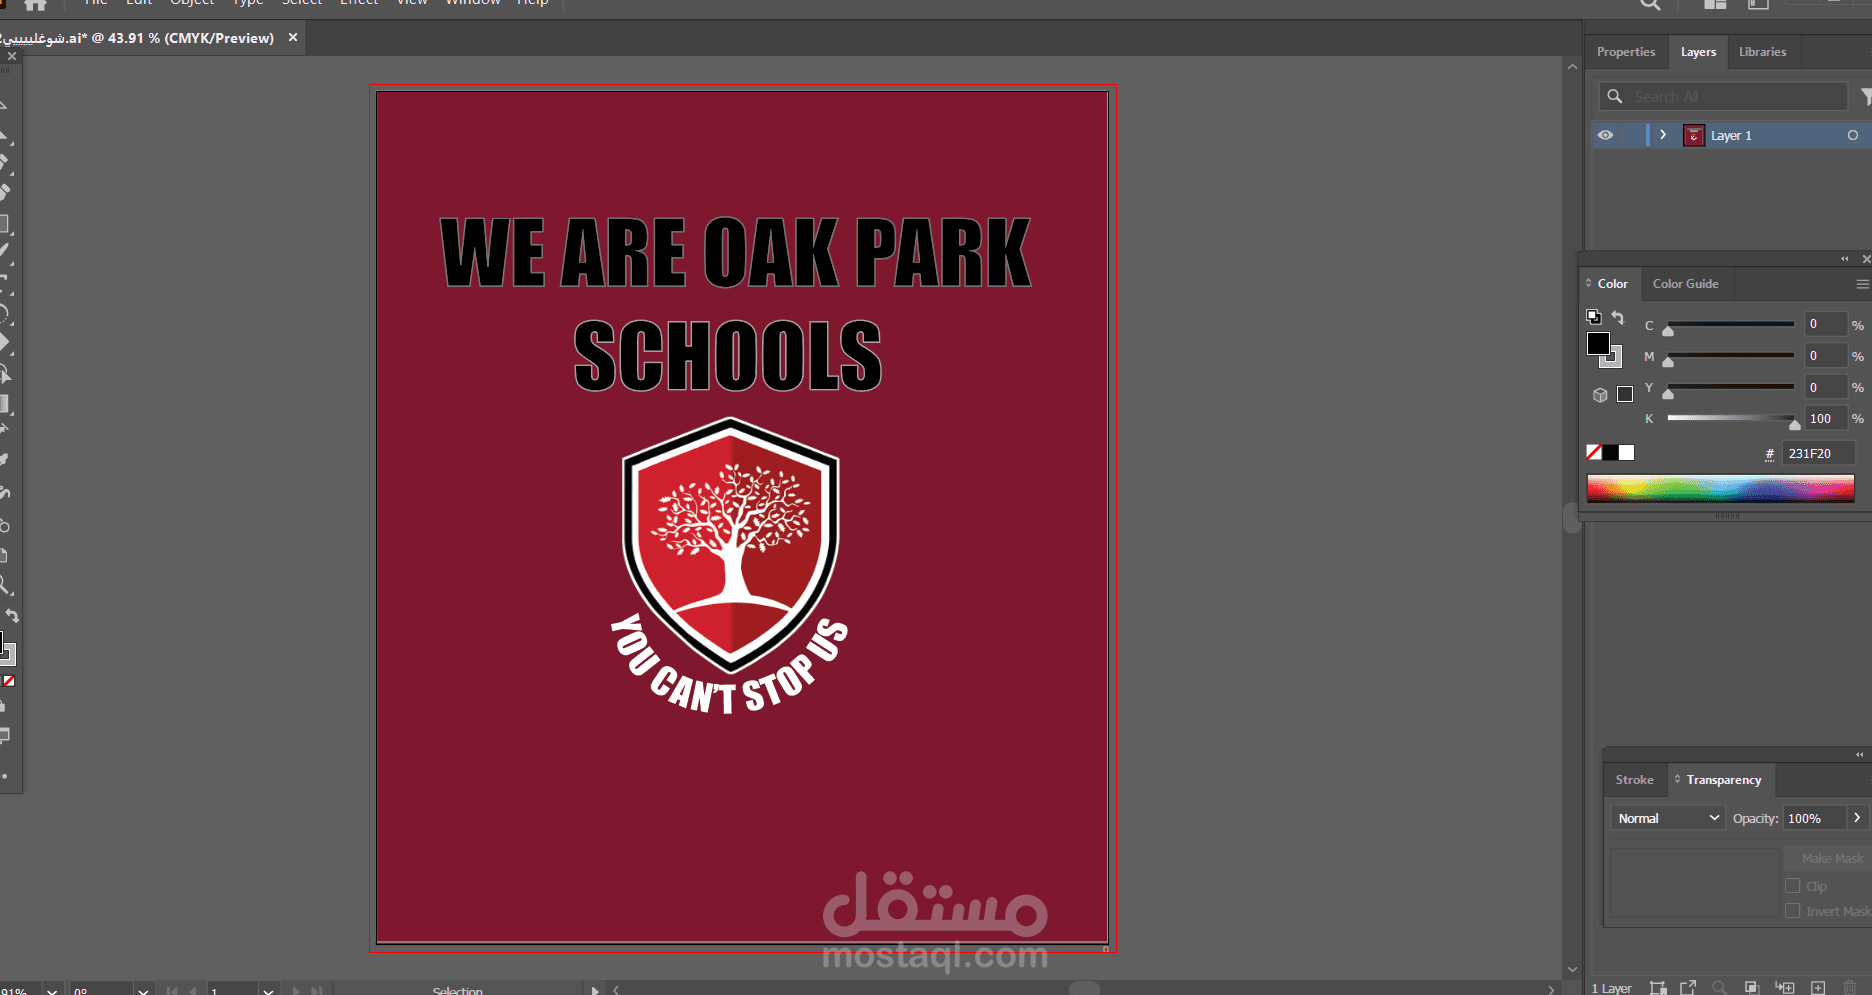Select the Zoom tool in toolbar

5,585
